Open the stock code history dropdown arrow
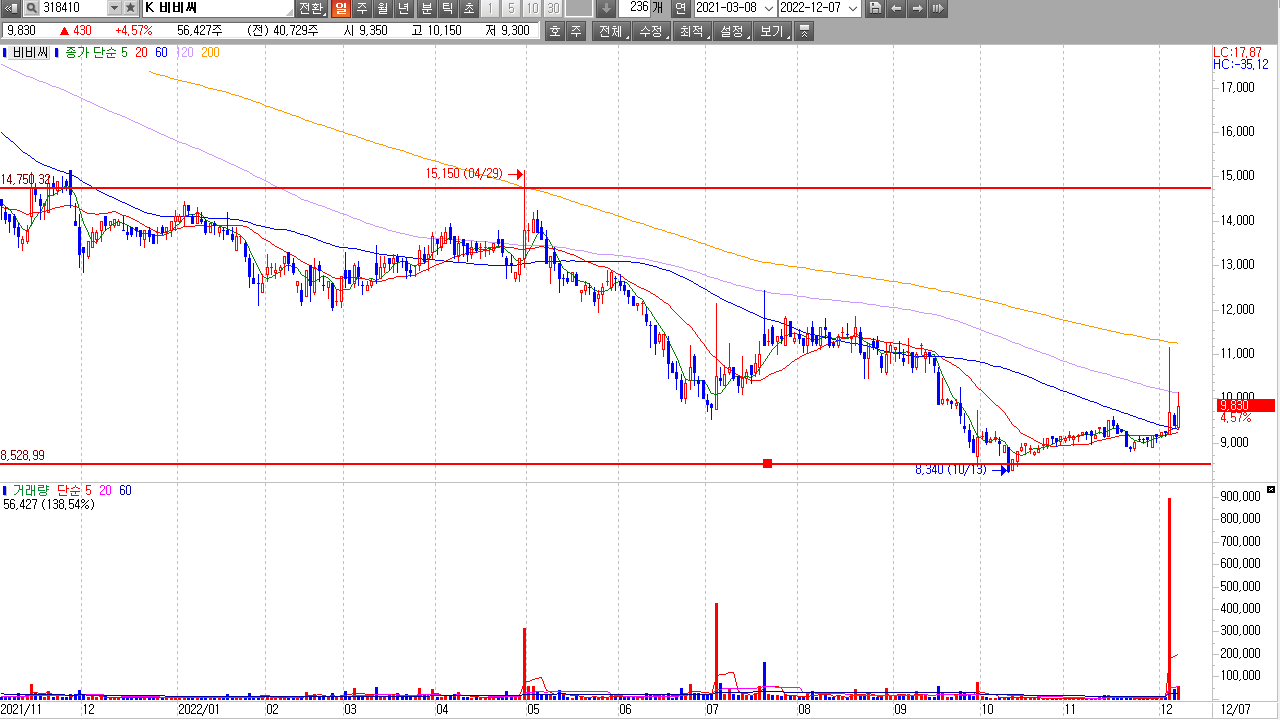Viewport: 1280px width, 720px height. click(x=114, y=8)
